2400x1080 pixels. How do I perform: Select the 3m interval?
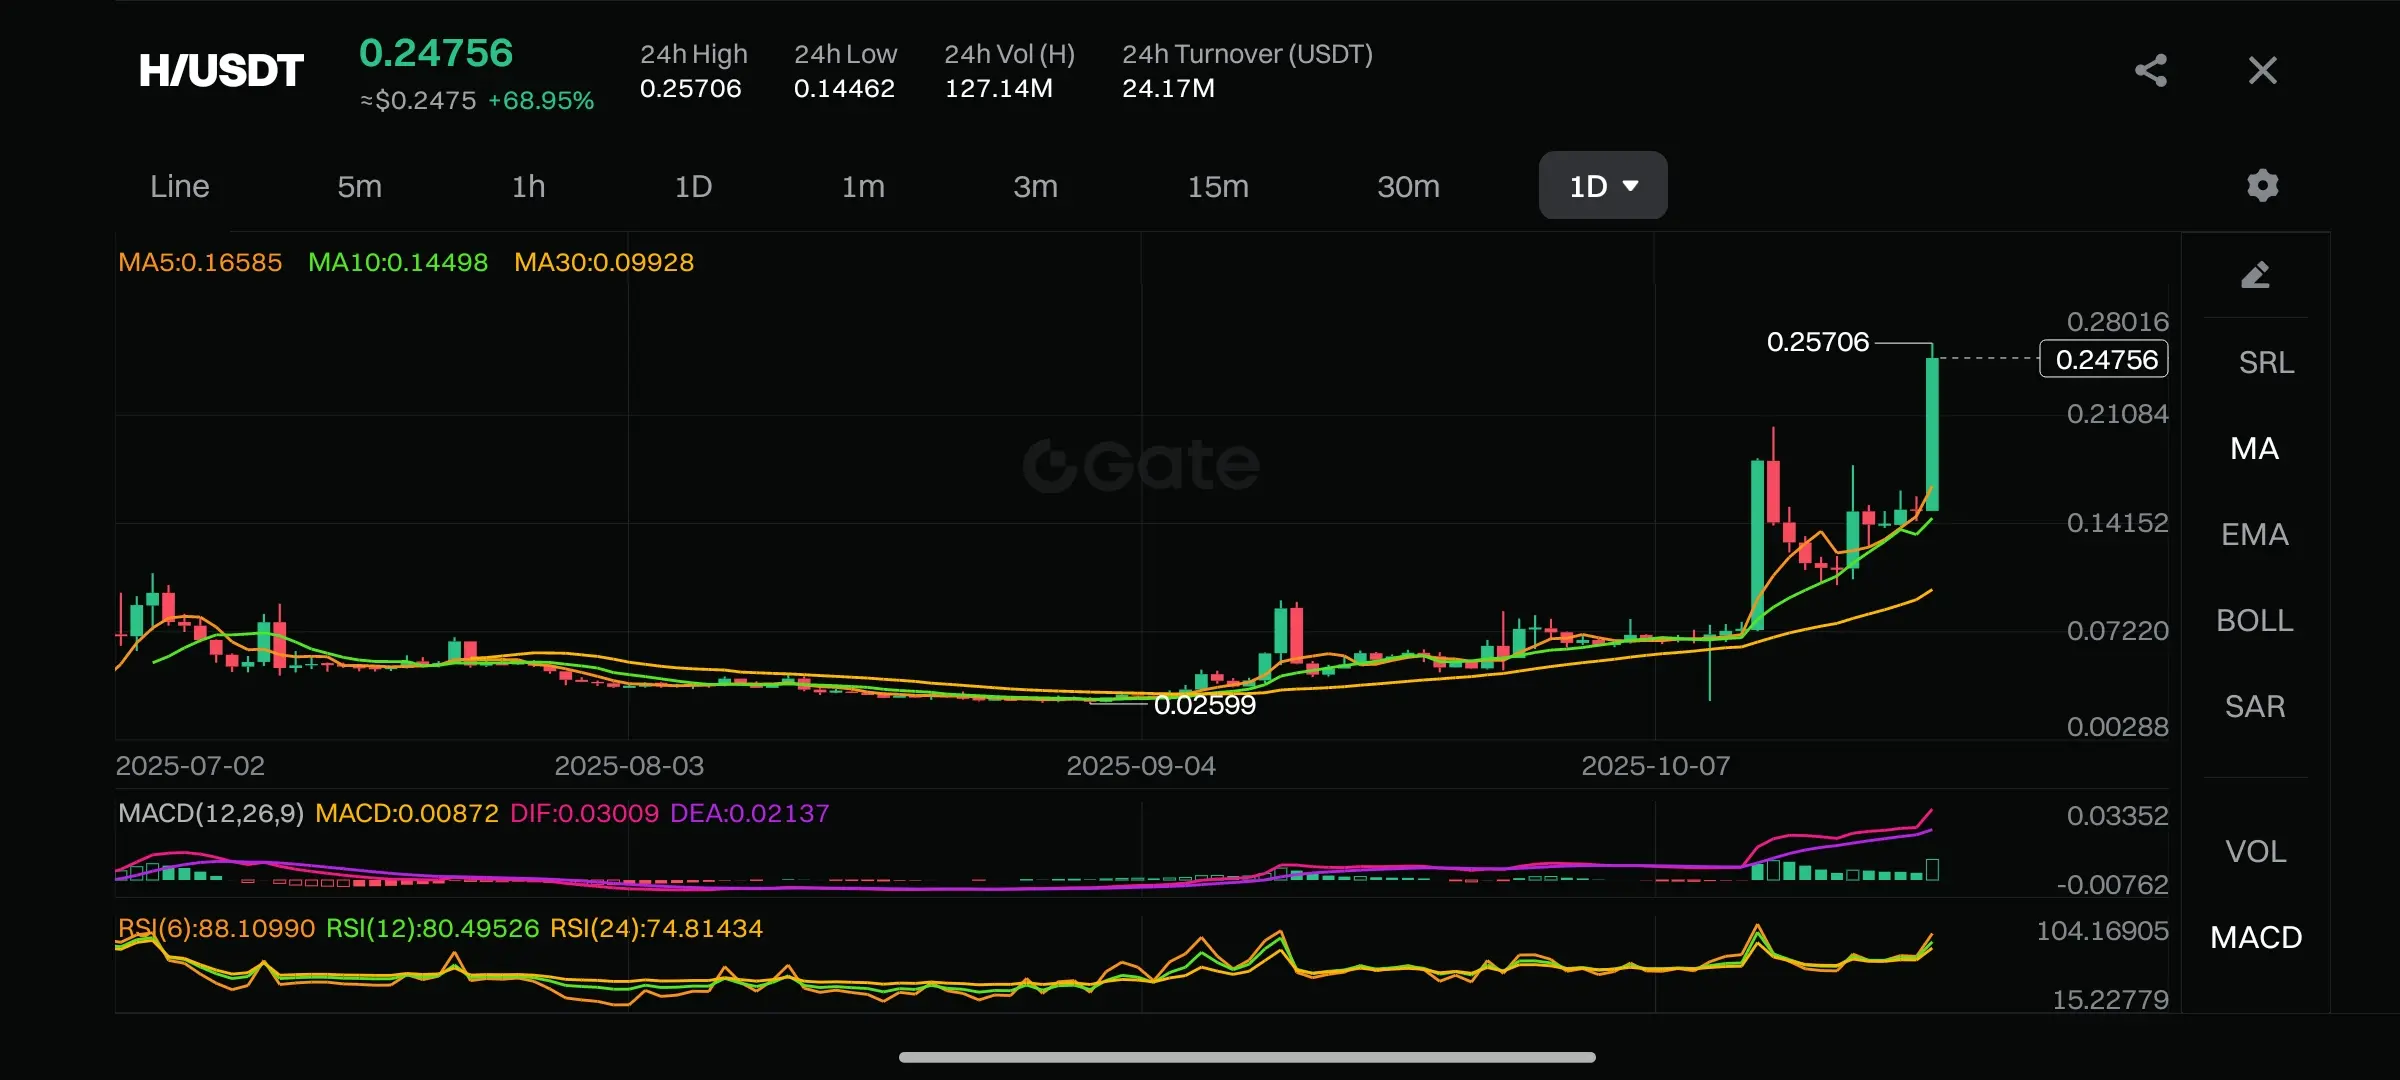pyautogui.click(x=1035, y=186)
